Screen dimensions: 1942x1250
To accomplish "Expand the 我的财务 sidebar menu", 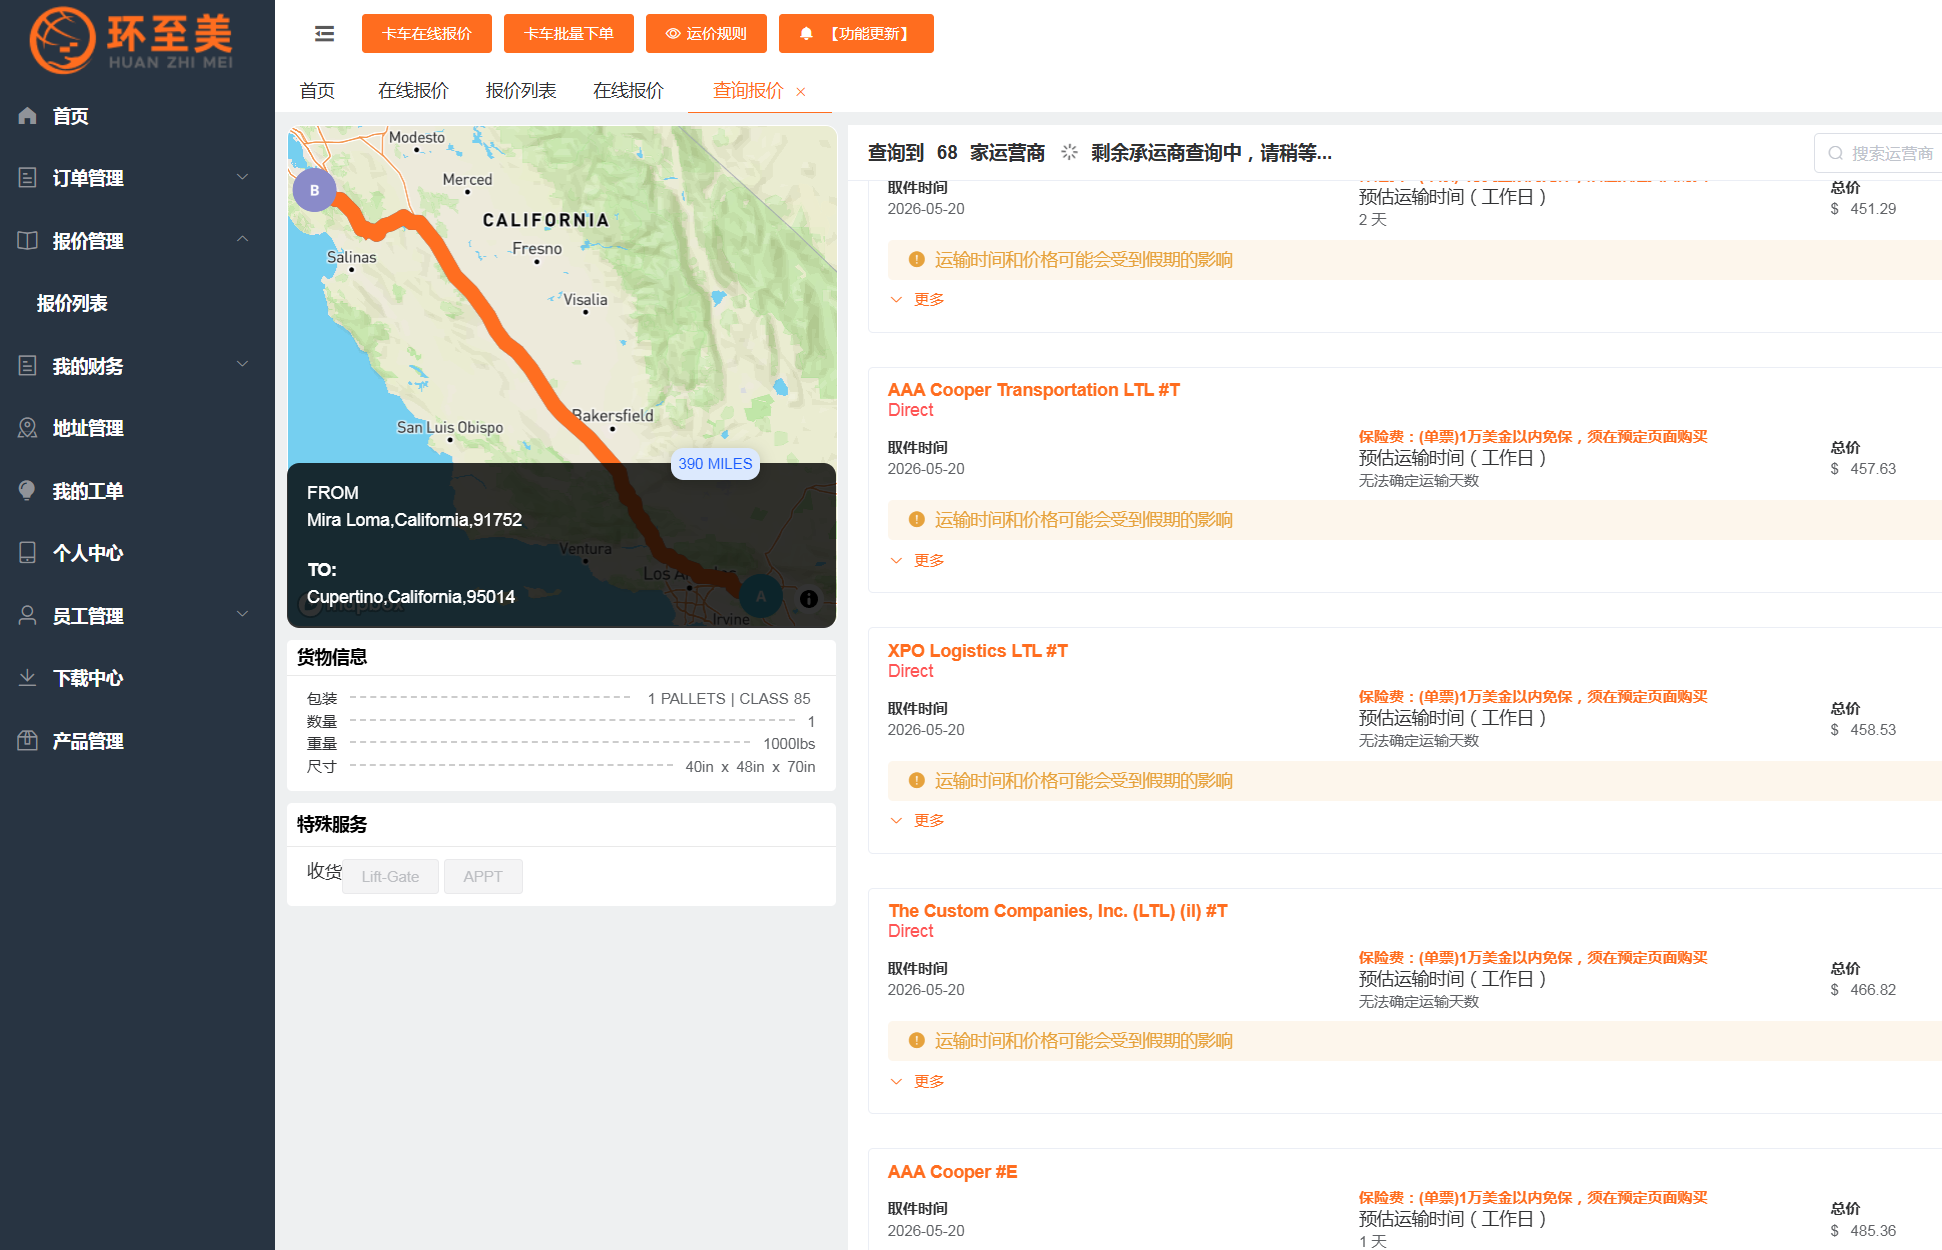I will [242, 365].
